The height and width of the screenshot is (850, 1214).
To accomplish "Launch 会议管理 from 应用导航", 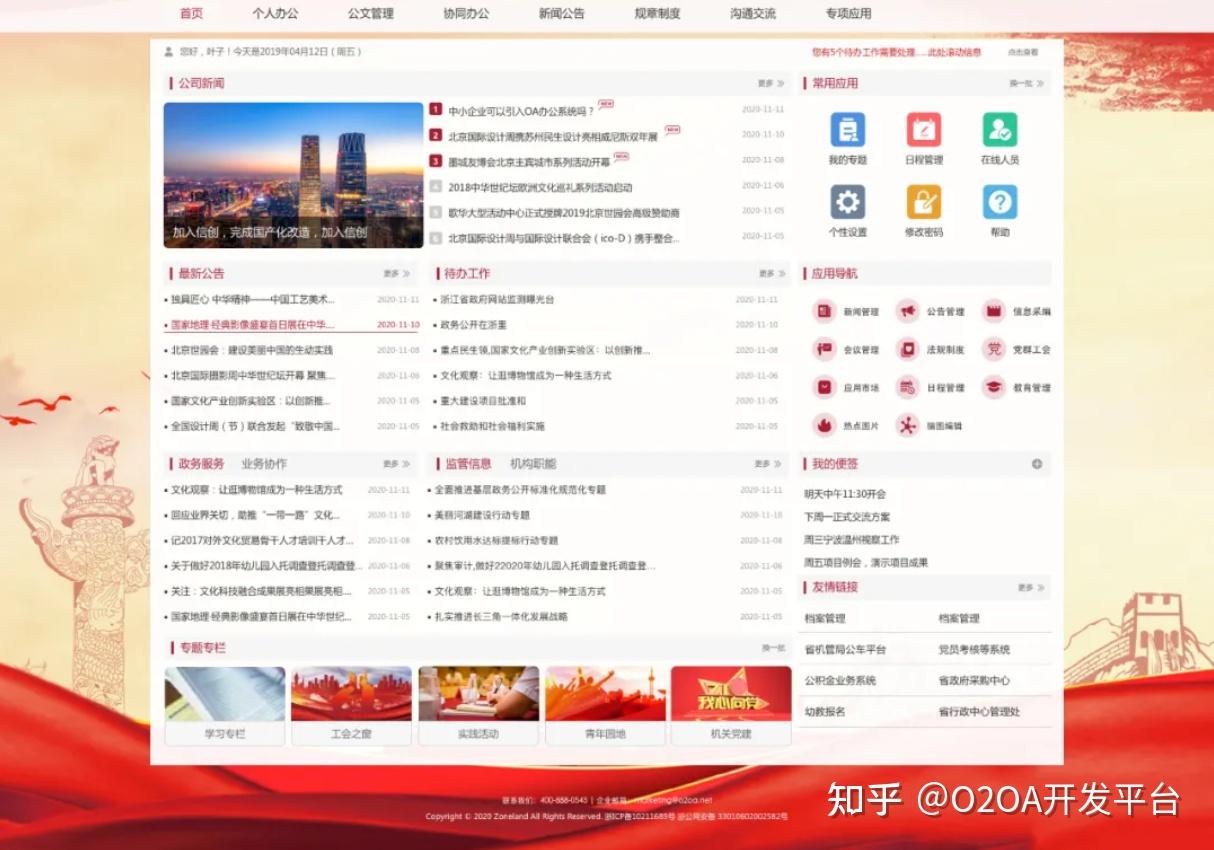I will click(846, 350).
